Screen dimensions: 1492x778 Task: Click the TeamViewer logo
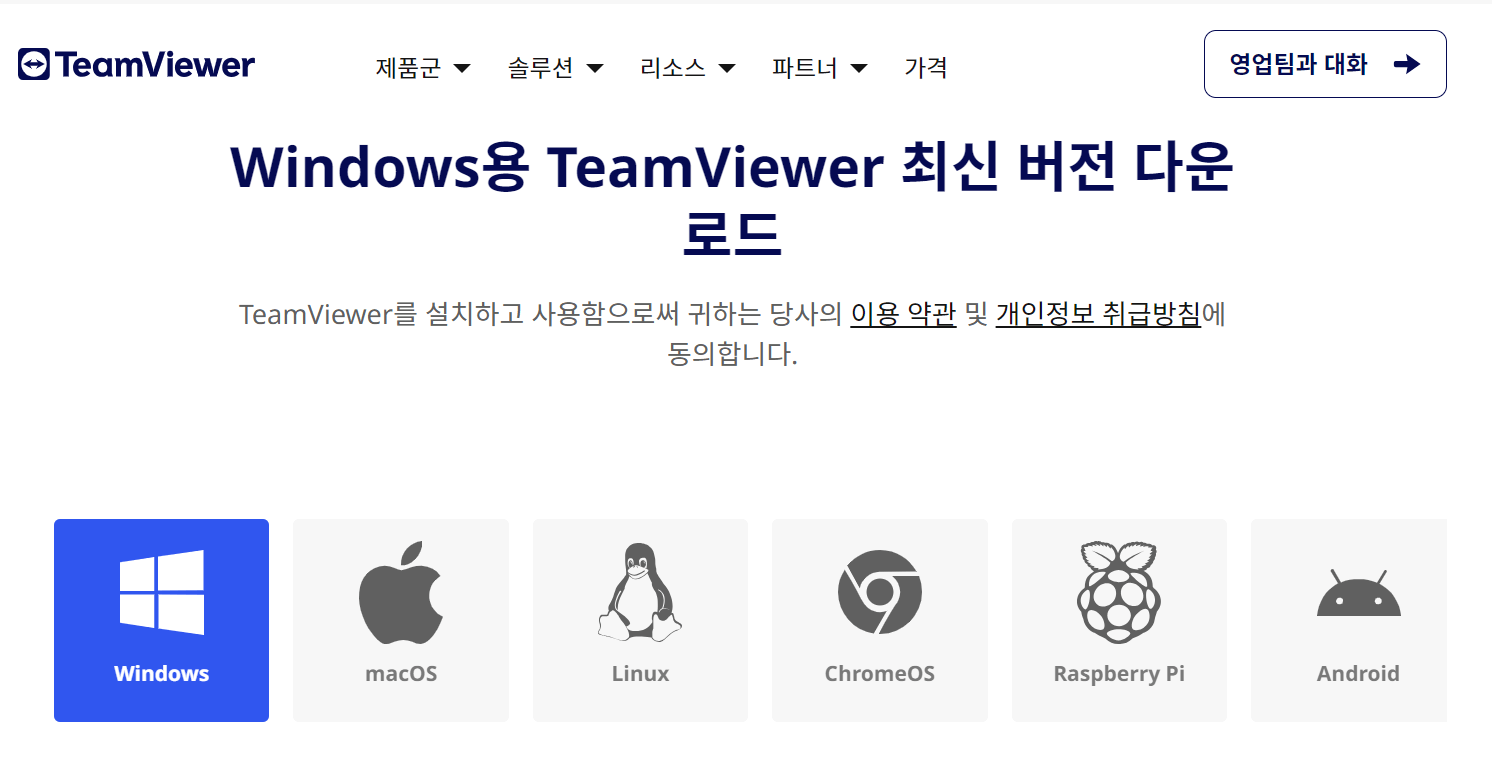point(136,65)
